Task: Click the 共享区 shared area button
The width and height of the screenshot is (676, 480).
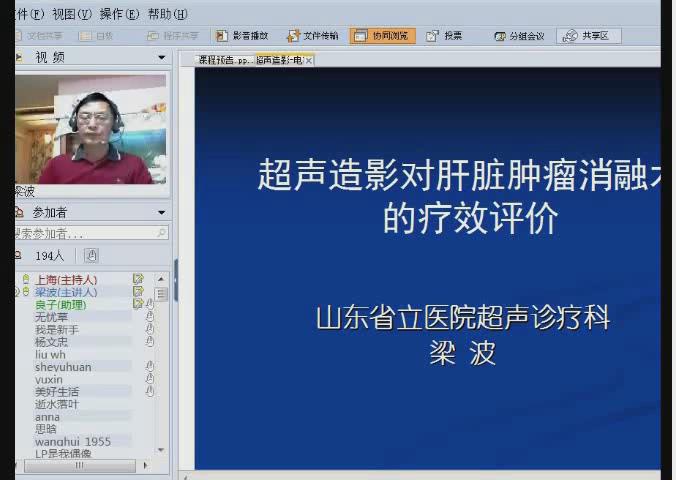Action: [x=589, y=36]
